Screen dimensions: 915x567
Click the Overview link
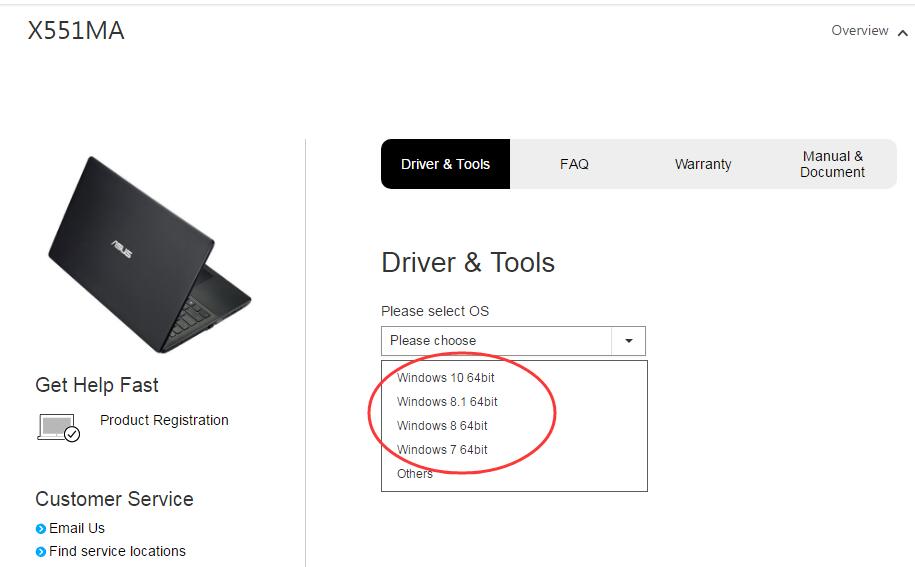tap(860, 30)
